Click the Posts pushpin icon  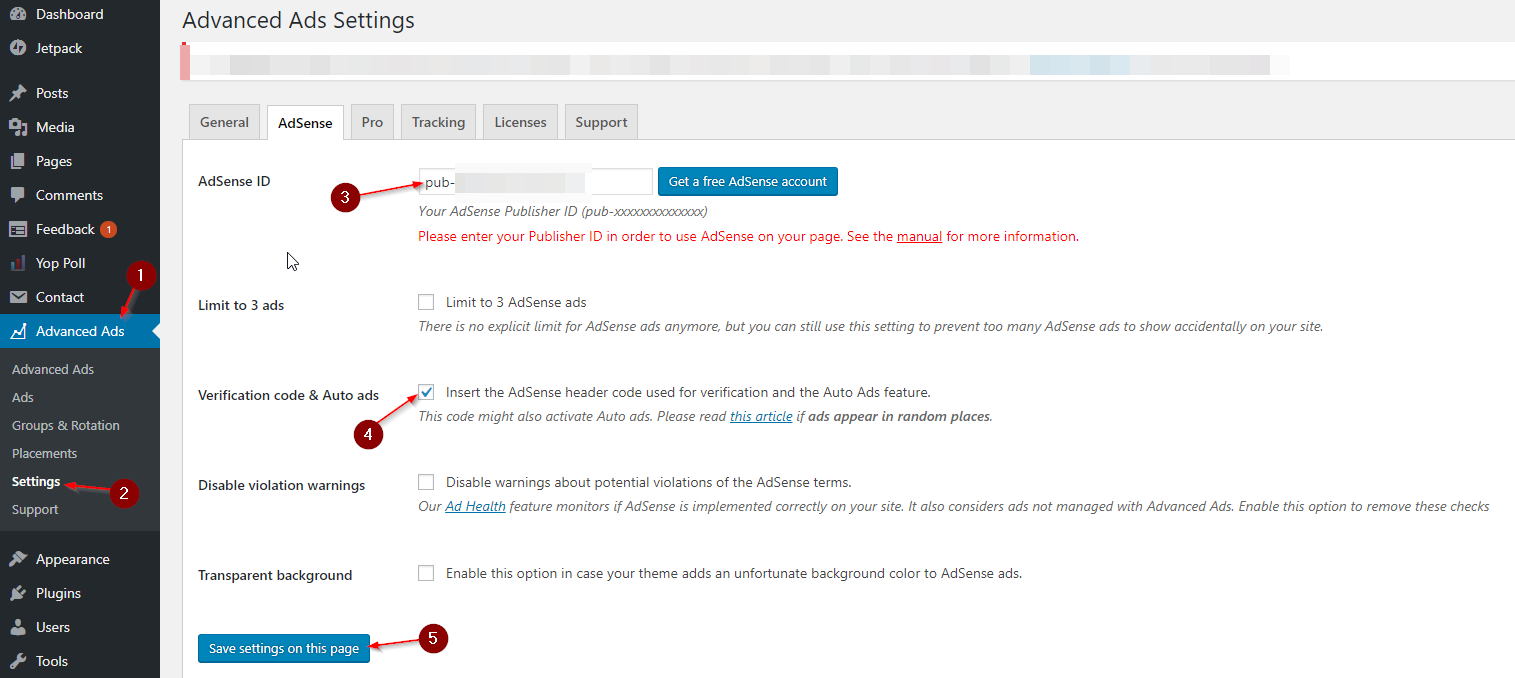pyautogui.click(x=18, y=93)
